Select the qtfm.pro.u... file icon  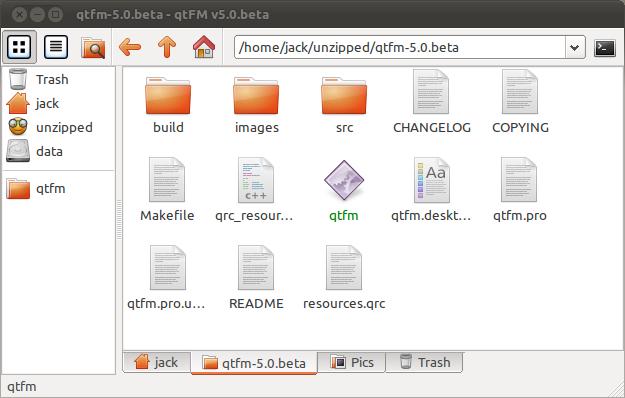[168, 268]
